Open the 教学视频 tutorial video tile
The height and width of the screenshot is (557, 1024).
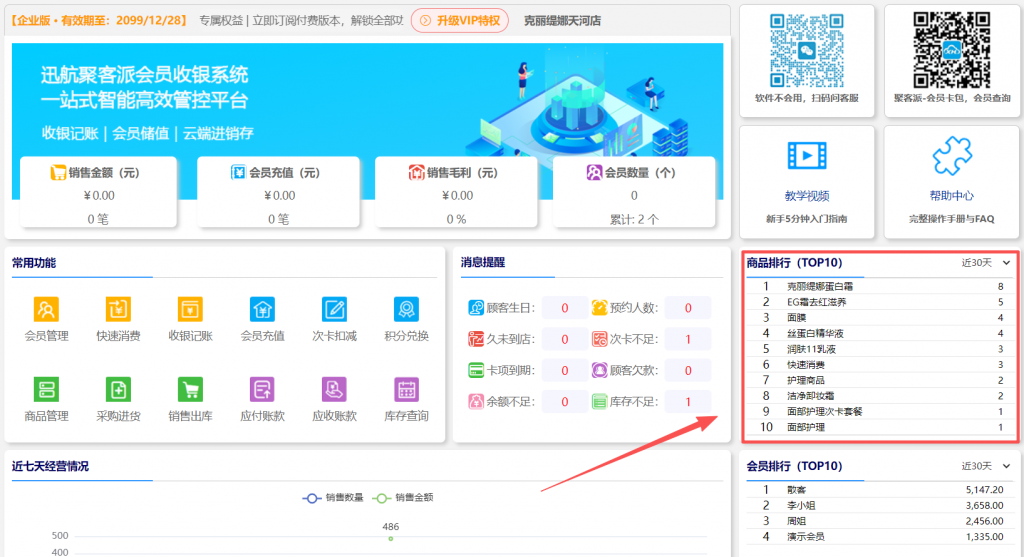807,180
